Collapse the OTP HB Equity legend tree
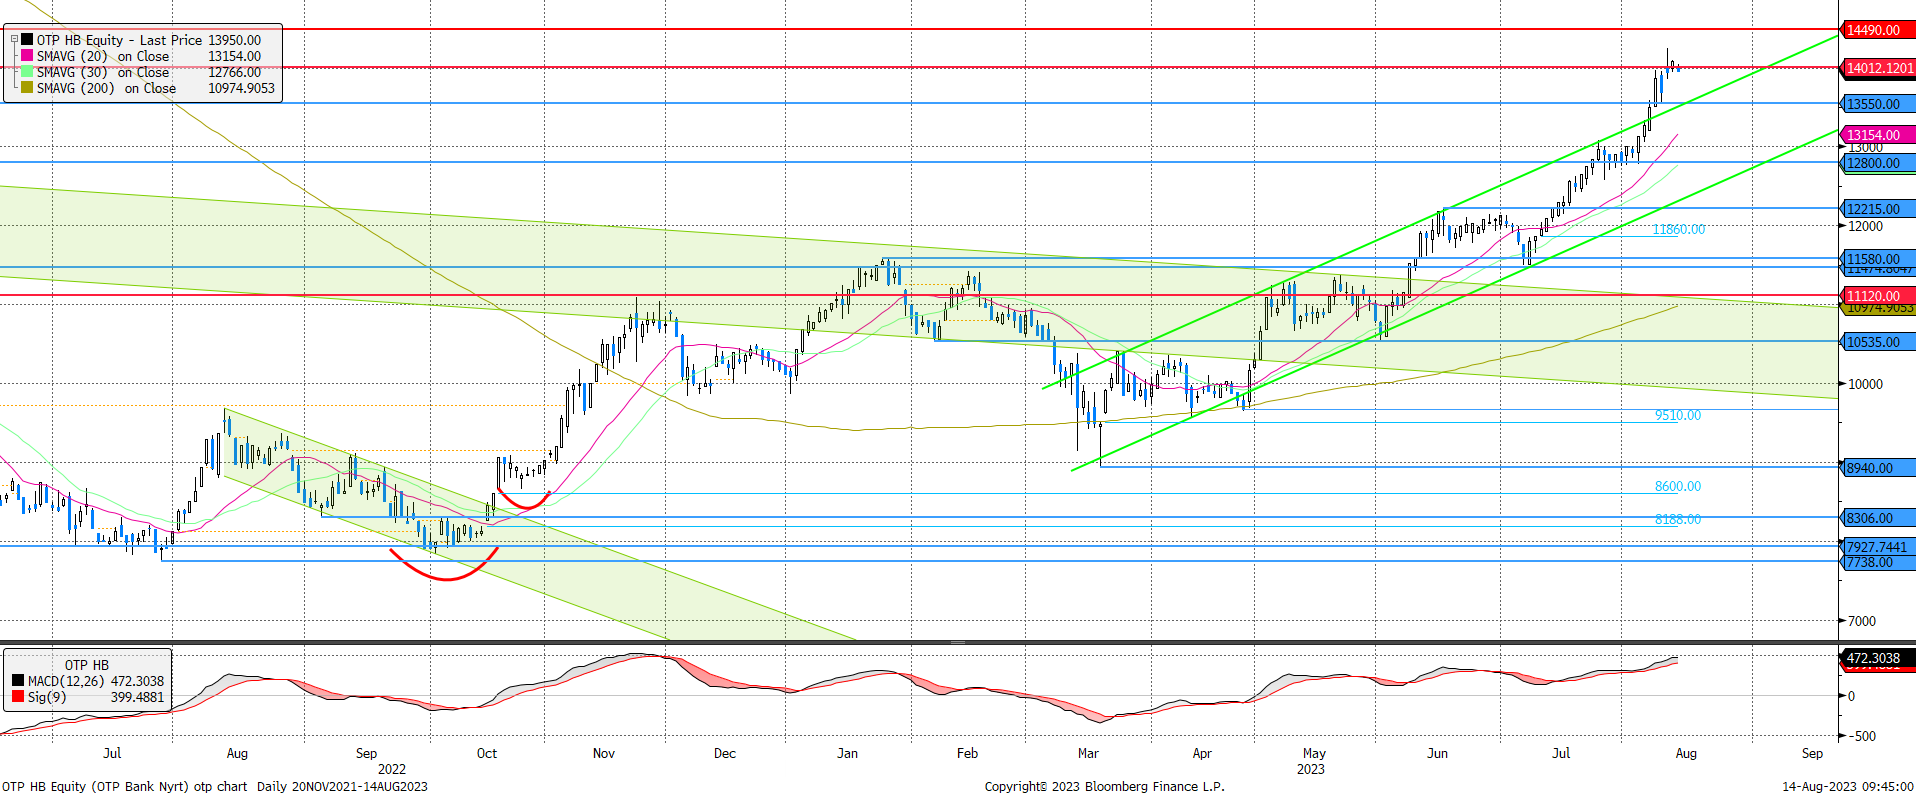The width and height of the screenshot is (1916, 795). pyautogui.click(x=15, y=40)
